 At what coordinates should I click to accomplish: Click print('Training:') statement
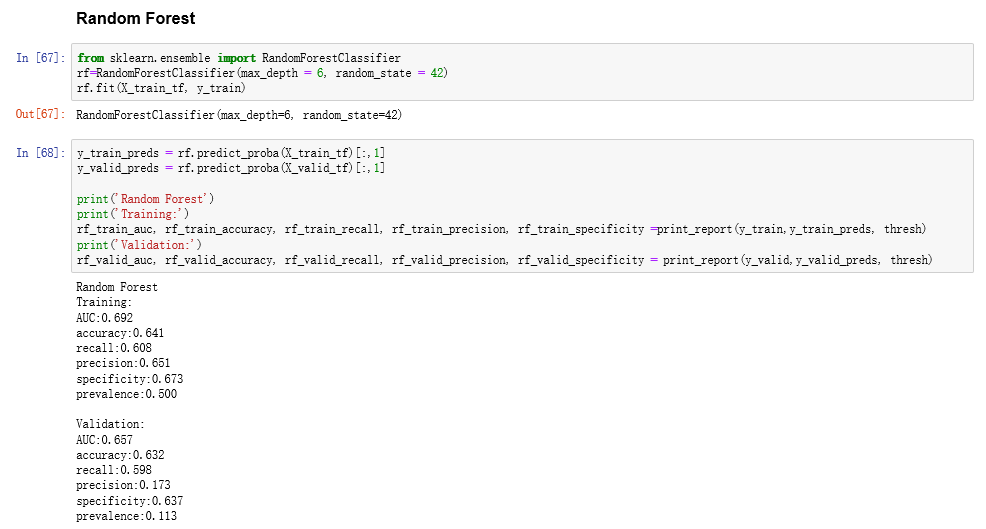[x=133, y=214]
